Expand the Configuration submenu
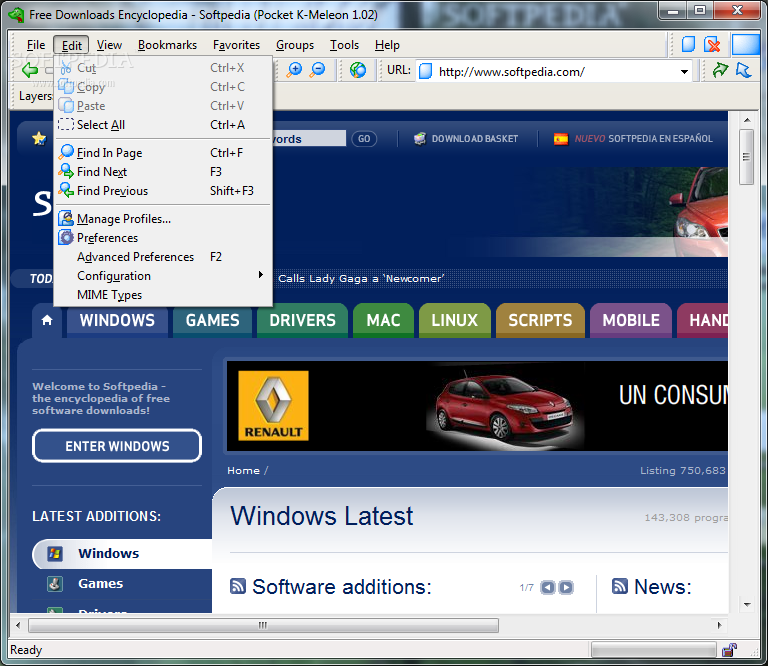The height and width of the screenshot is (666, 768). [x=162, y=276]
